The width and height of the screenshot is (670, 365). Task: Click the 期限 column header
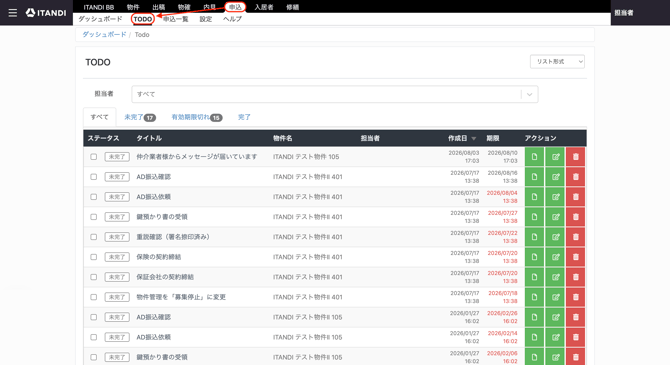(493, 138)
